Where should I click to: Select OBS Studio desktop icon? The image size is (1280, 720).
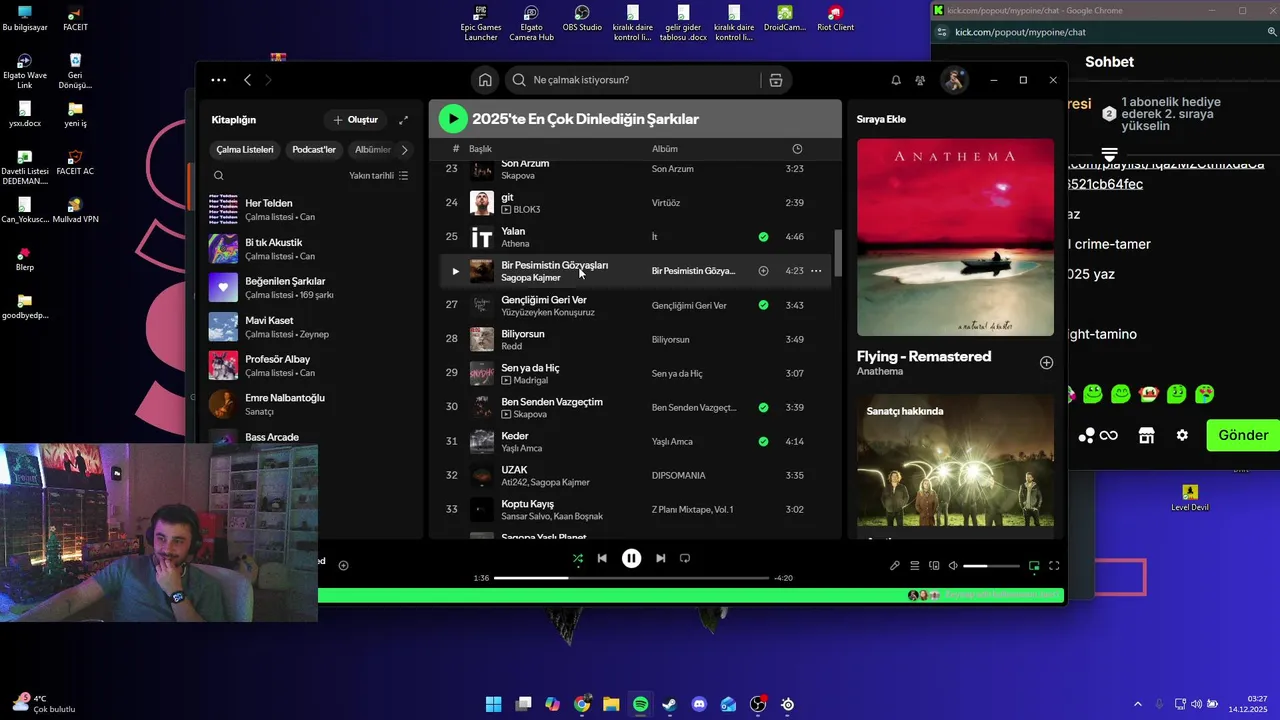[582, 18]
